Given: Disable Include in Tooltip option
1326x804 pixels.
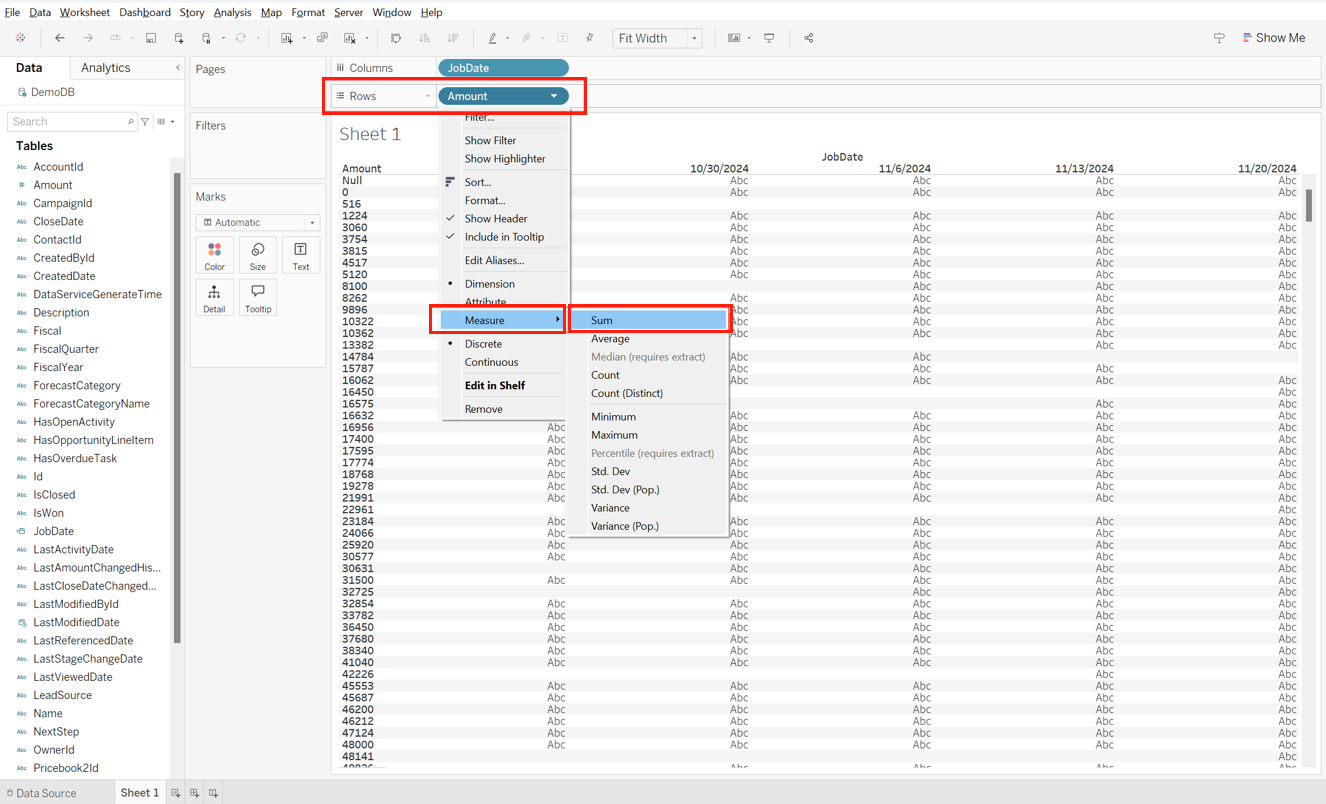Looking at the screenshot, I should point(505,237).
